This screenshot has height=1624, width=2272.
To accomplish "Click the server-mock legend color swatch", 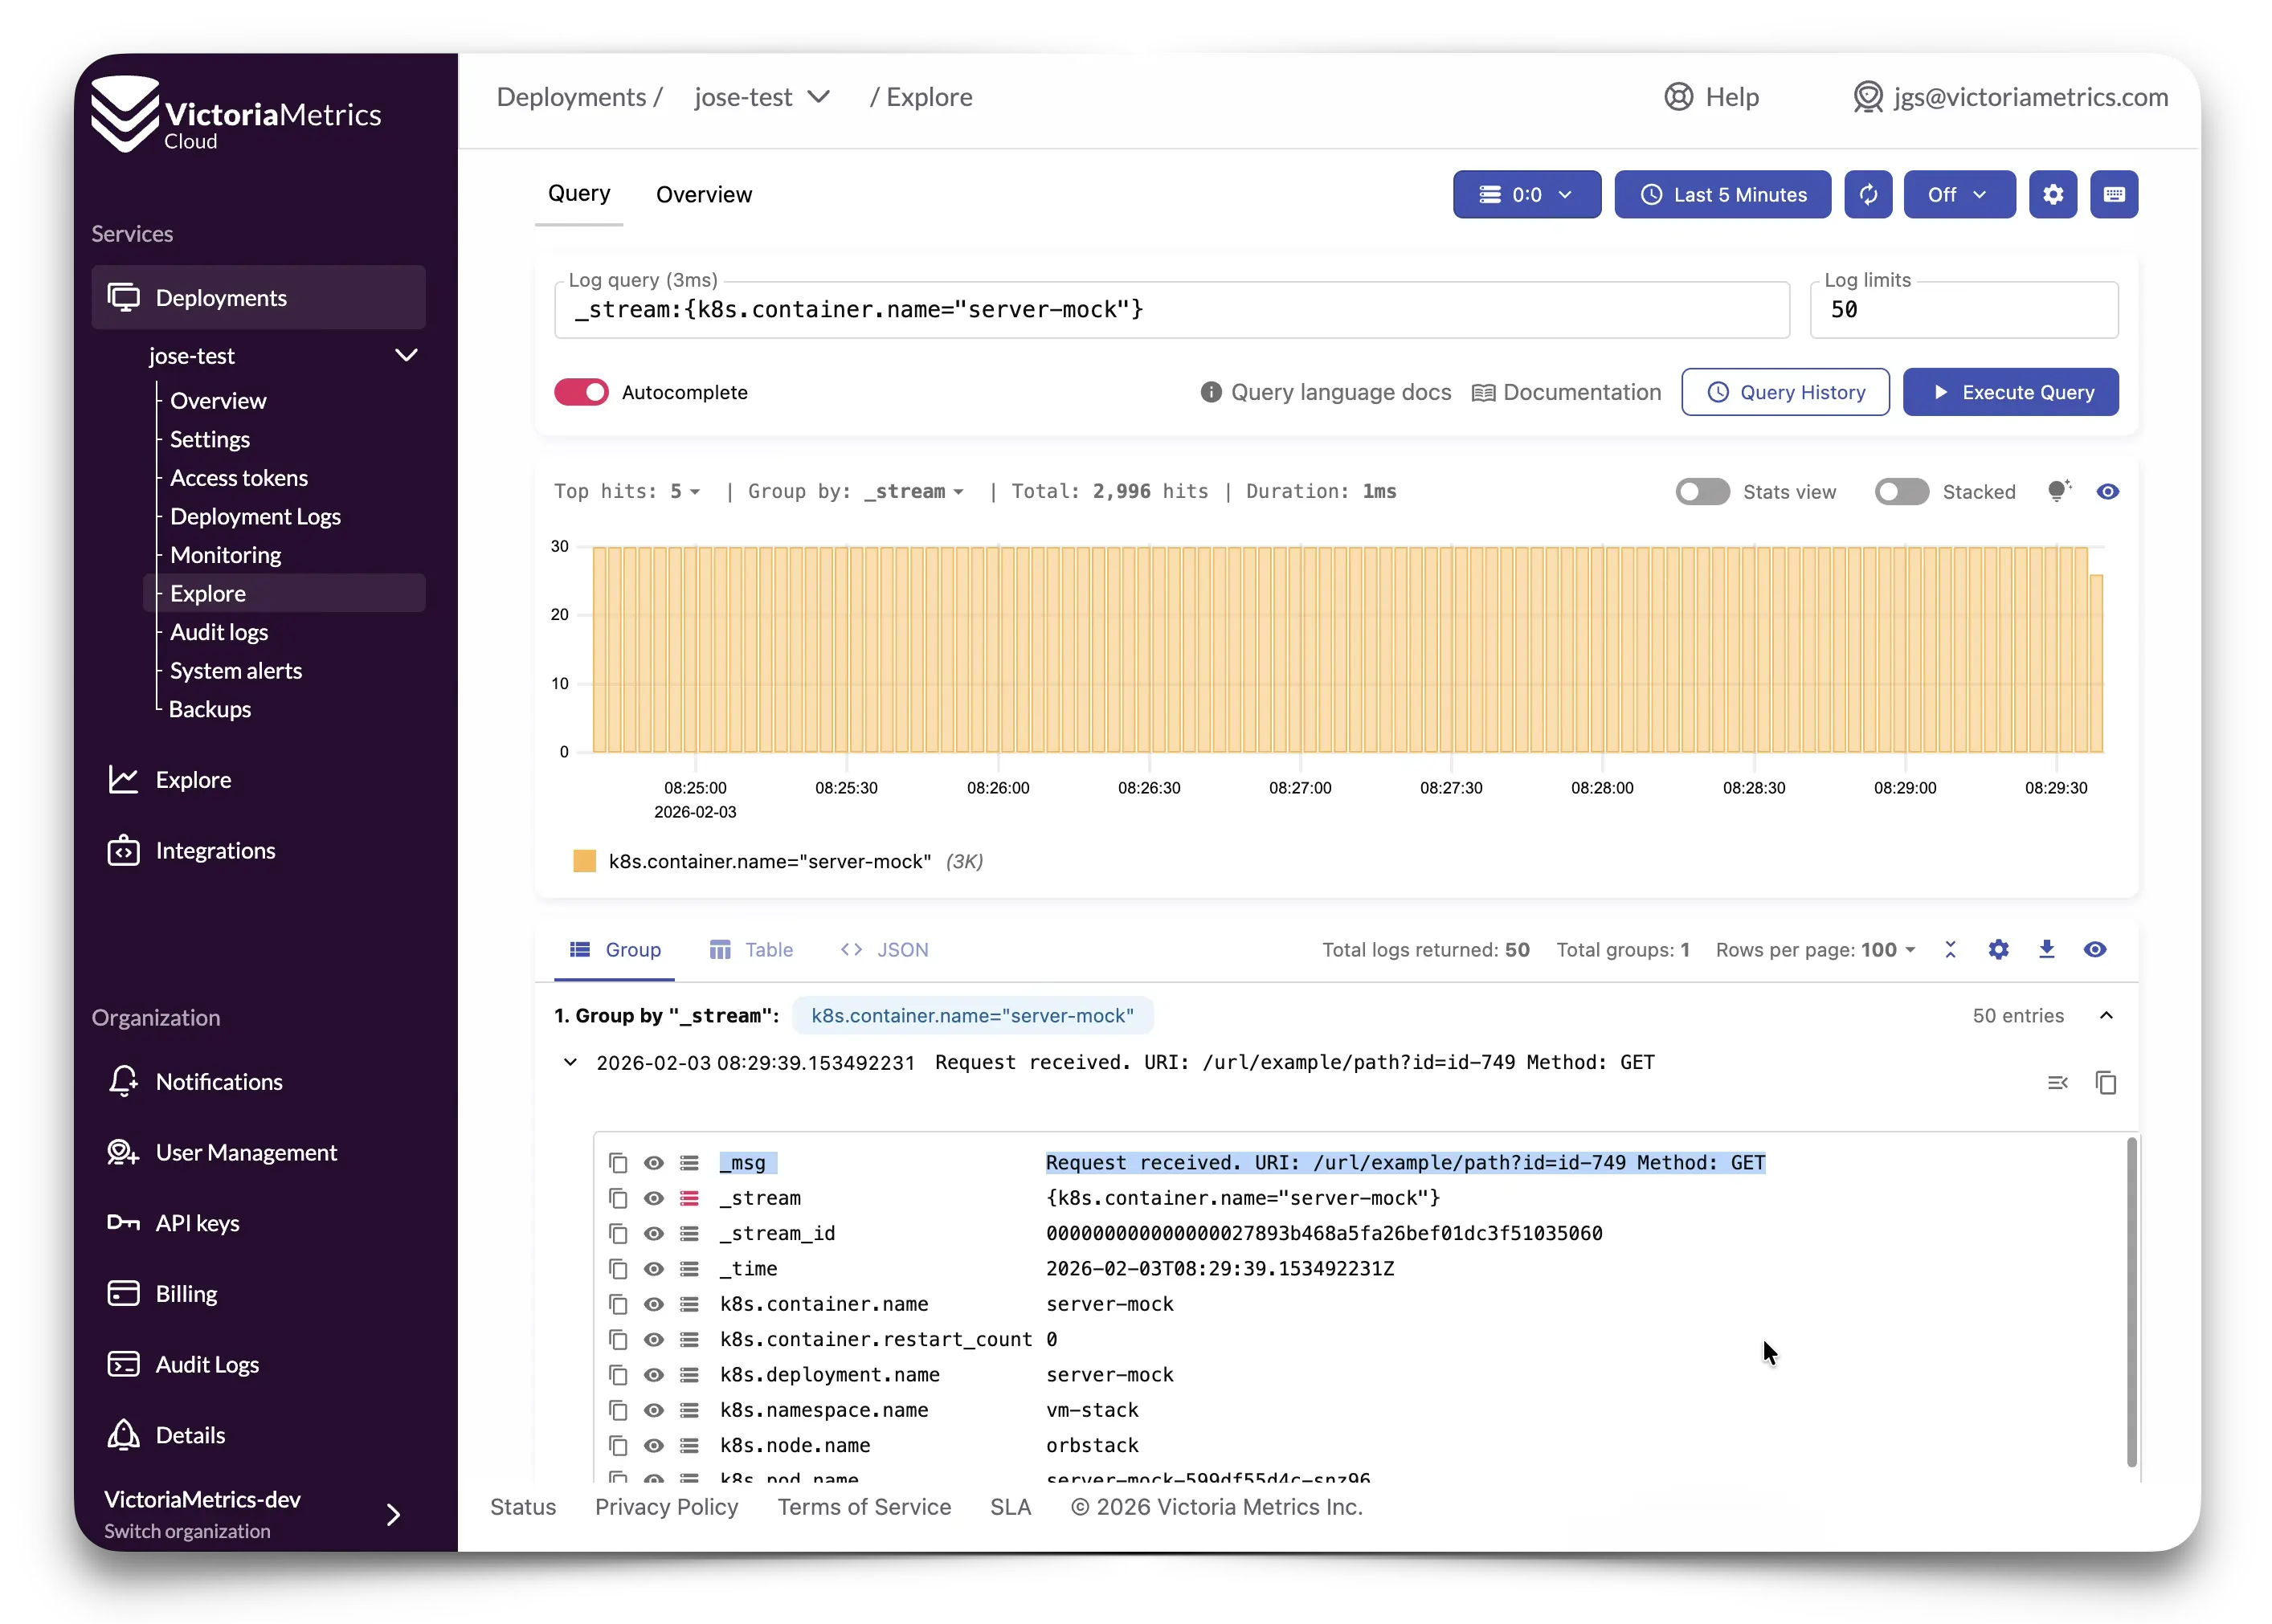I will point(584,861).
